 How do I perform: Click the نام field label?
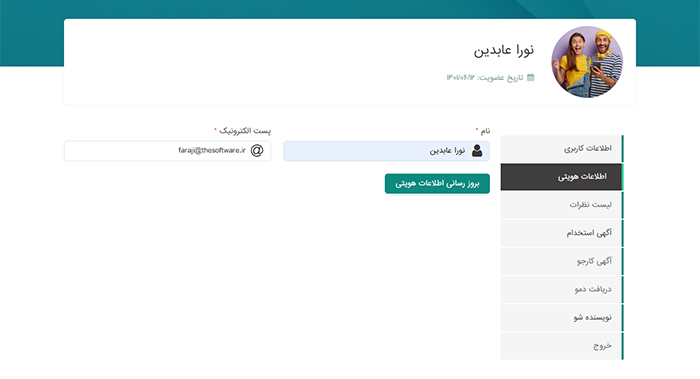(x=485, y=131)
